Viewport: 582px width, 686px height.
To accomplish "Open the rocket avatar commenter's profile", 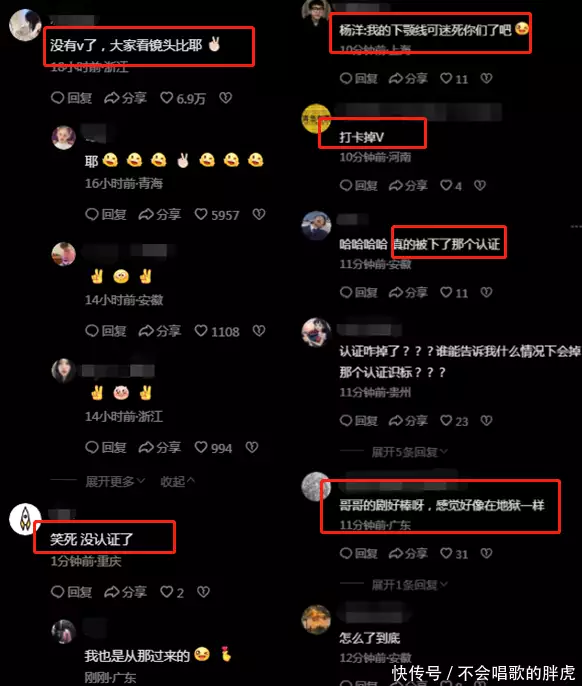I will click(25, 519).
